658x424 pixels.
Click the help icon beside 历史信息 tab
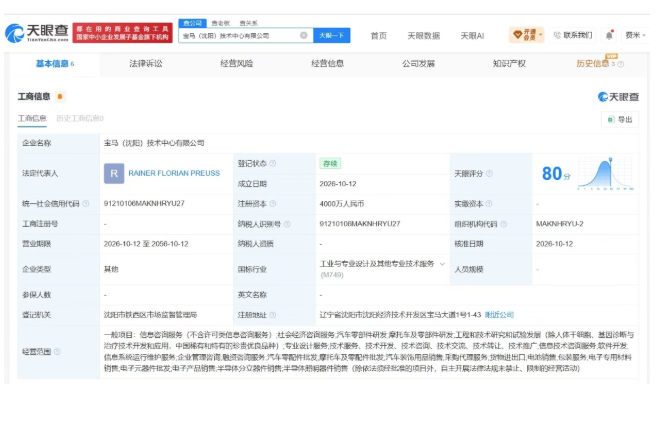(x=621, y=64)
